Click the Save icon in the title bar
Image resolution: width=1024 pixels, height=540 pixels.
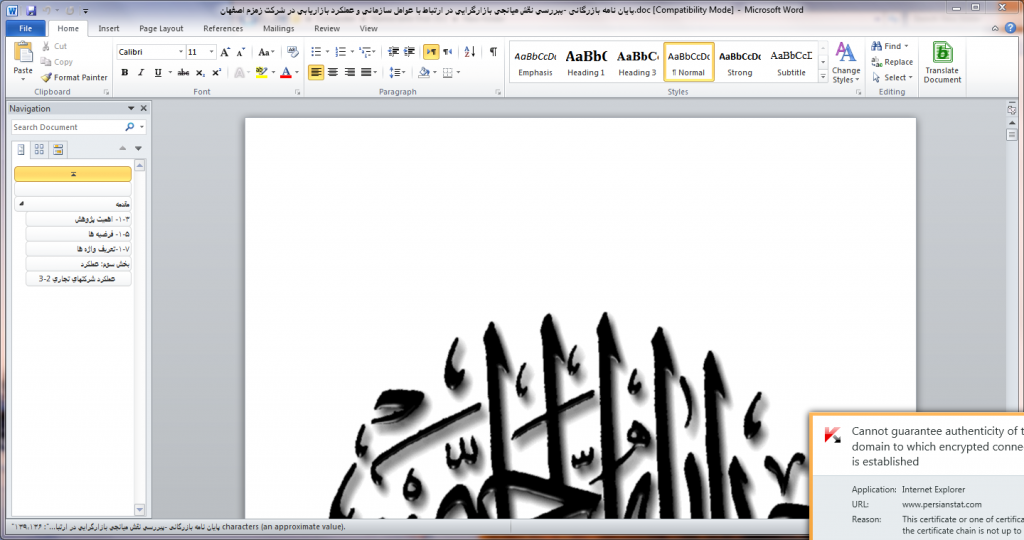(32, 9)
